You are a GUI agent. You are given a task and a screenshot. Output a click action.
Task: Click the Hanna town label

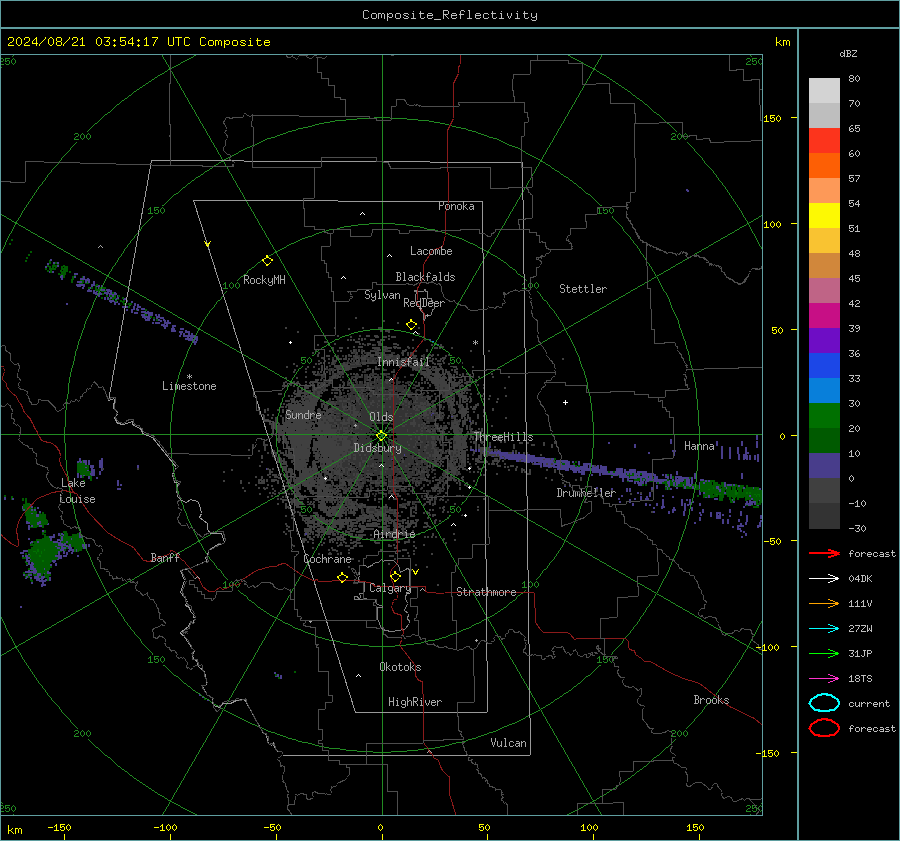[699, 446]
